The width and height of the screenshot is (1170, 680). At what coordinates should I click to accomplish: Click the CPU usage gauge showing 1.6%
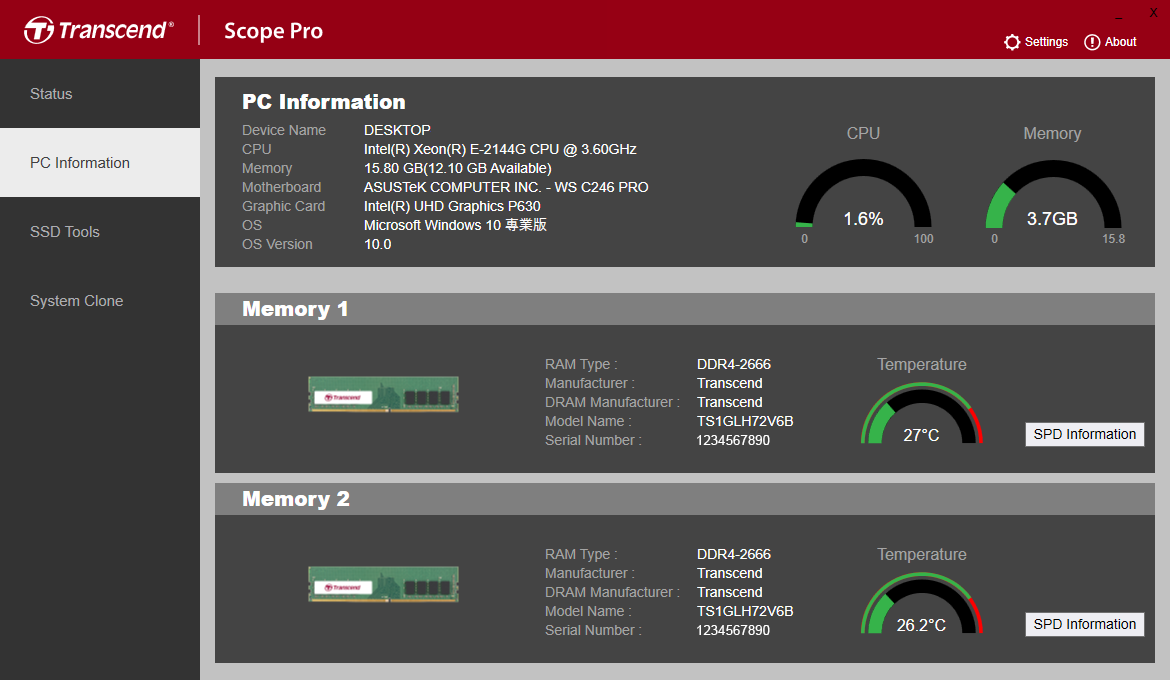click(863, 195)
